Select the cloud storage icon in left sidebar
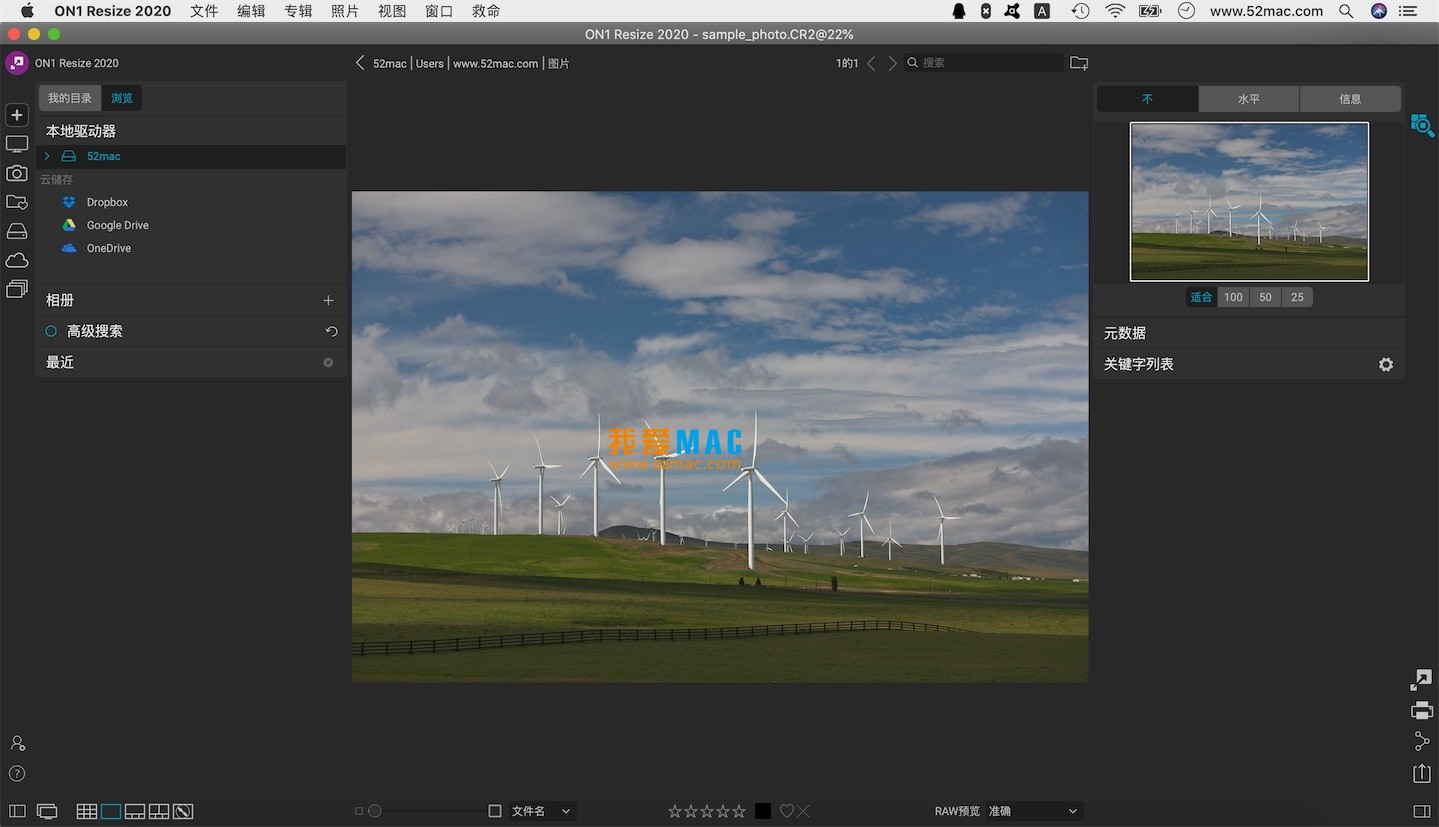This screenshot has height=827, width=1439. point(16,260)
